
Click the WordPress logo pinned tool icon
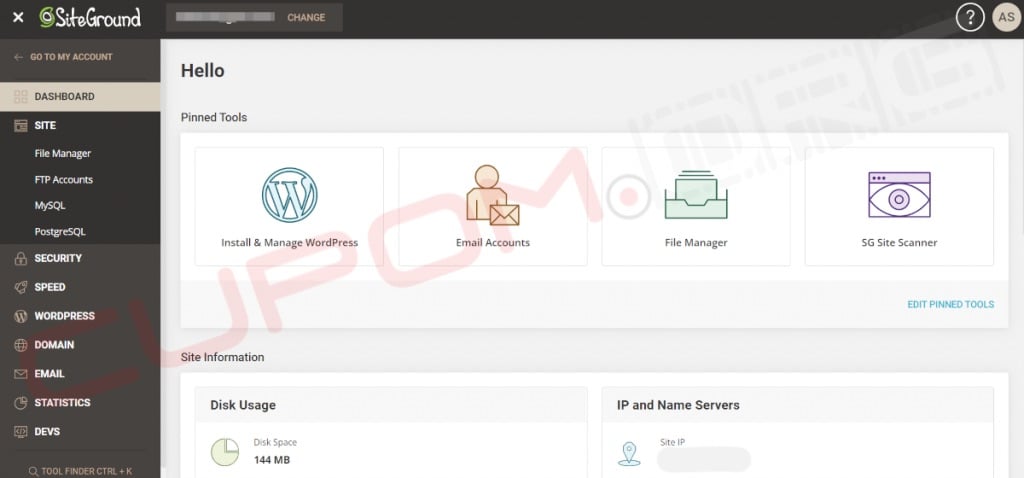tap(289, 195)
